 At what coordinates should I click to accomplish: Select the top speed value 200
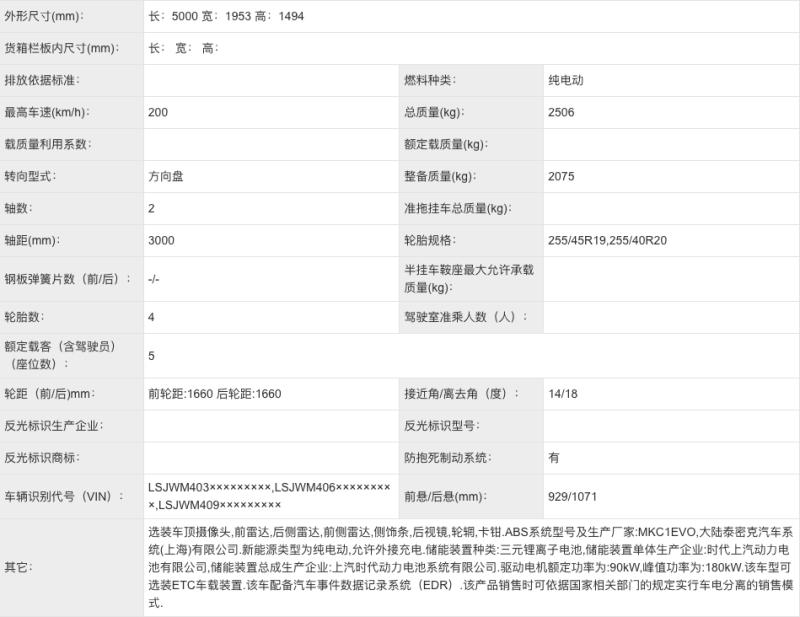(x=158, y=112)
